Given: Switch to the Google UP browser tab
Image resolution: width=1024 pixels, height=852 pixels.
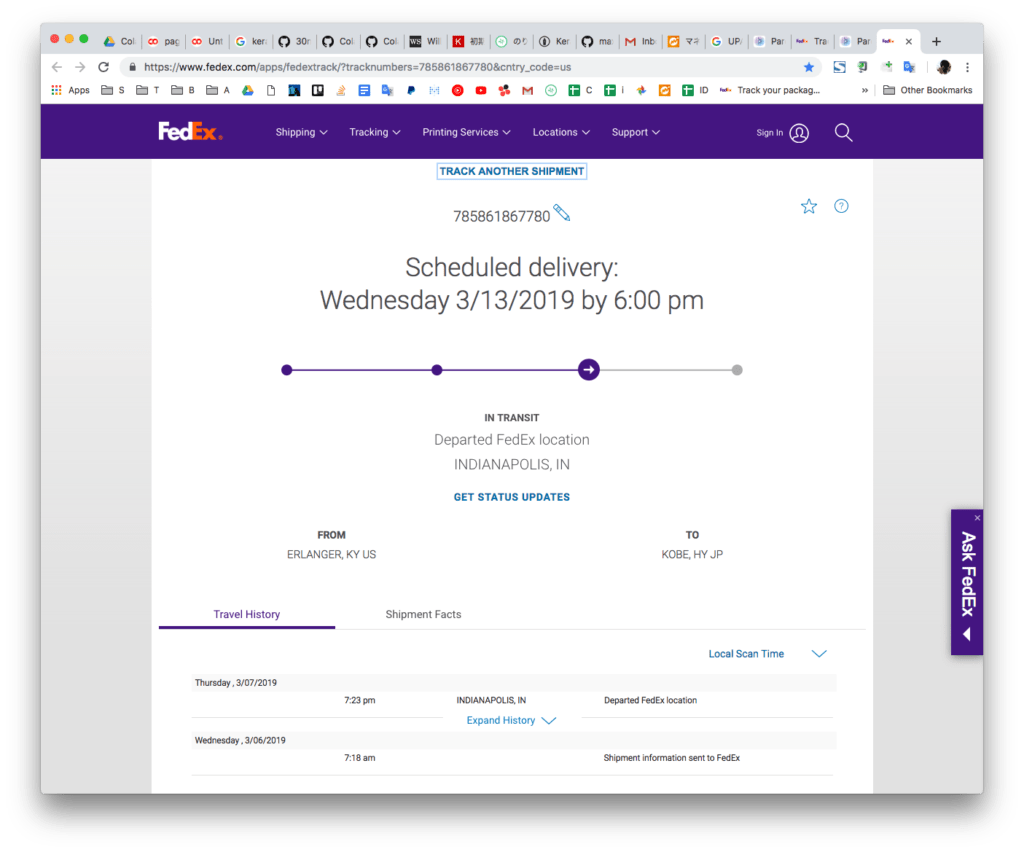Looking at the screenshot, I should tap(727, 41).
